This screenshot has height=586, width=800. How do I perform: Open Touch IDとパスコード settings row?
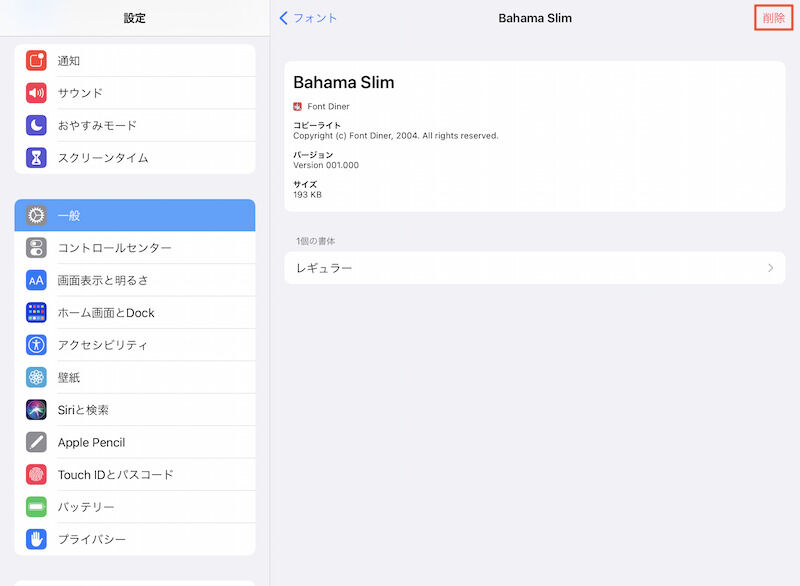pos(135,474)
